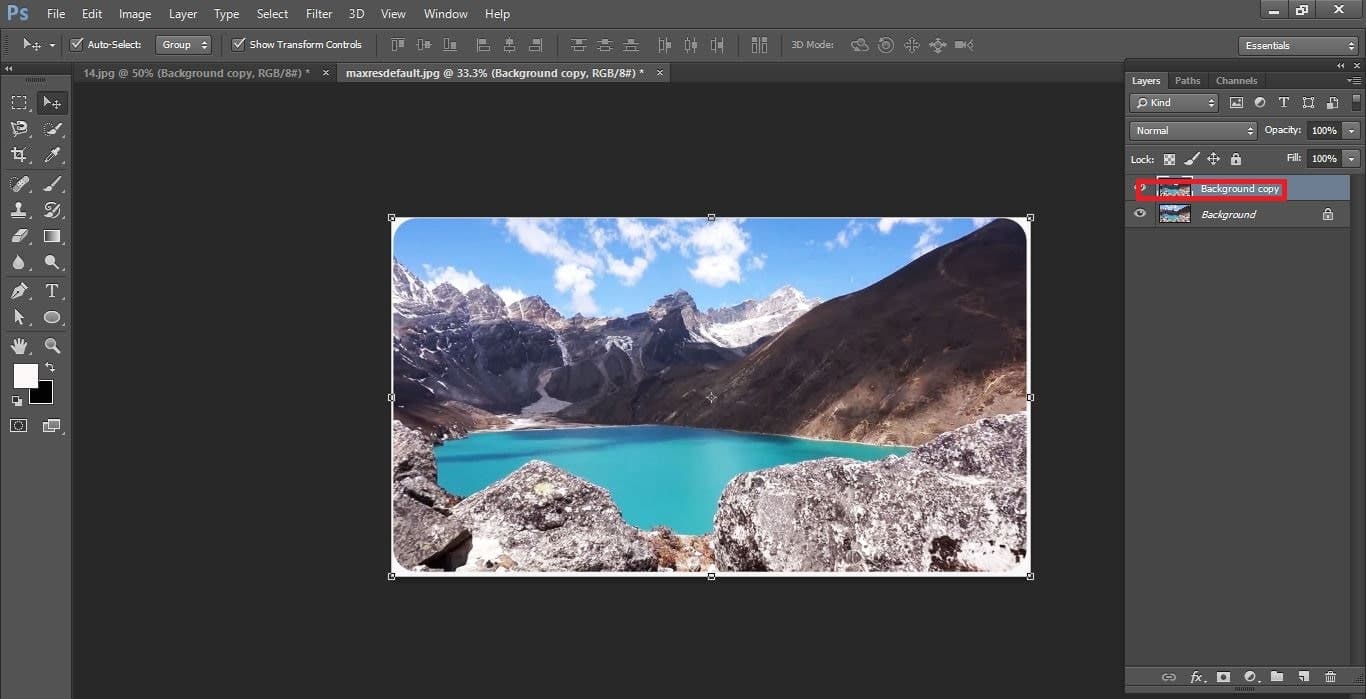This screenshot has height=699, width=1366.
Task: Create a new layer
Action: tap(1303, 677)
